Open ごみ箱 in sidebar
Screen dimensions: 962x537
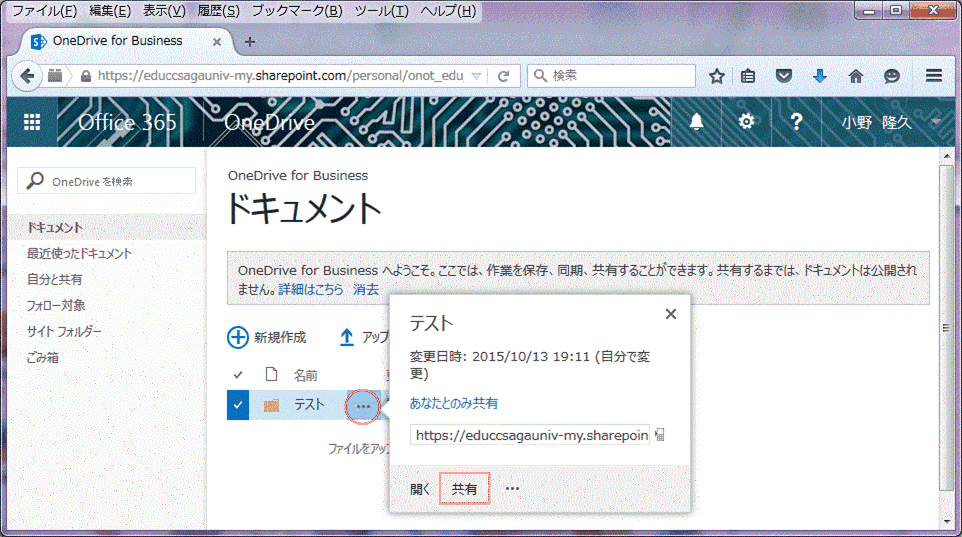pos(42,357)
